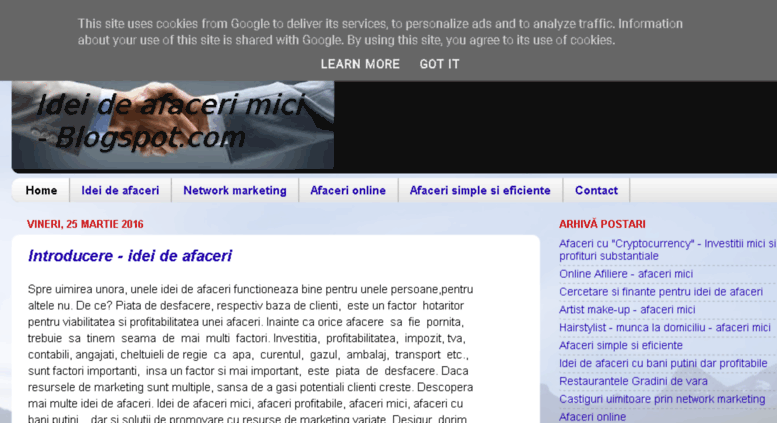Click the post paragraph starting Spre uimirea unora
Screen dimensions: 777x423
click(250, 354)
